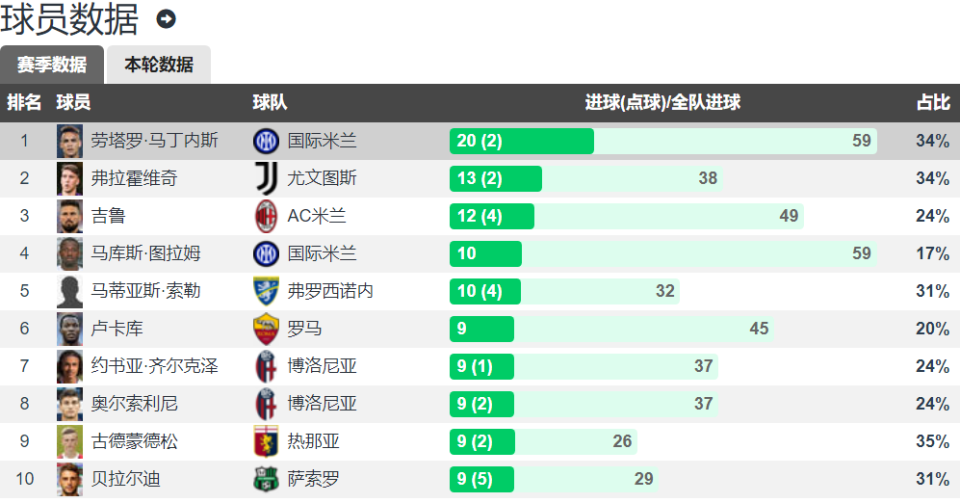Open the 弗拉霍维奇 player link
This screenshot has width=960, height=503.
(x=134, y=178)
